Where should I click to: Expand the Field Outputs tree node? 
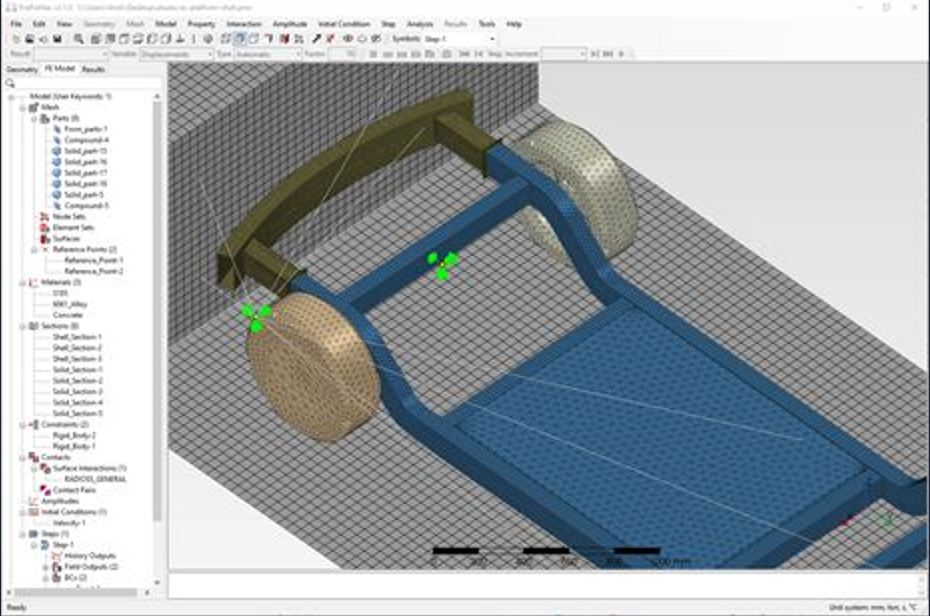tap(45, 567)
